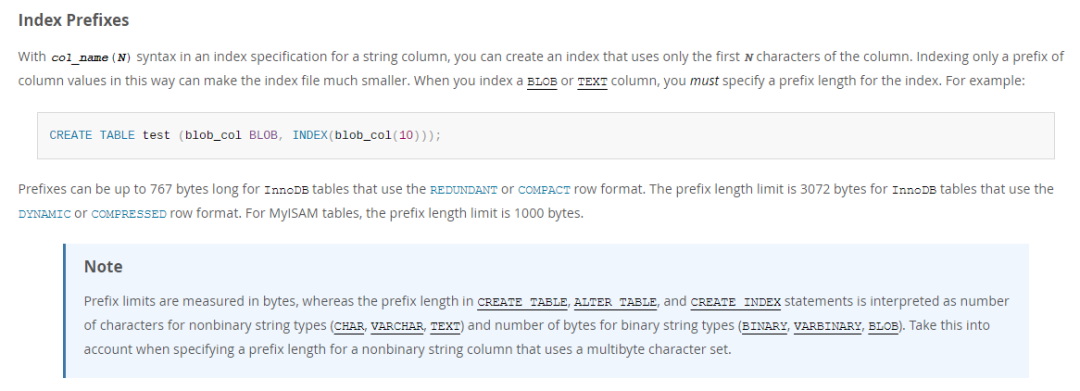Follow the REDUNDANT row format link
Screen dimensions: 1080x391
click(463, 190)
